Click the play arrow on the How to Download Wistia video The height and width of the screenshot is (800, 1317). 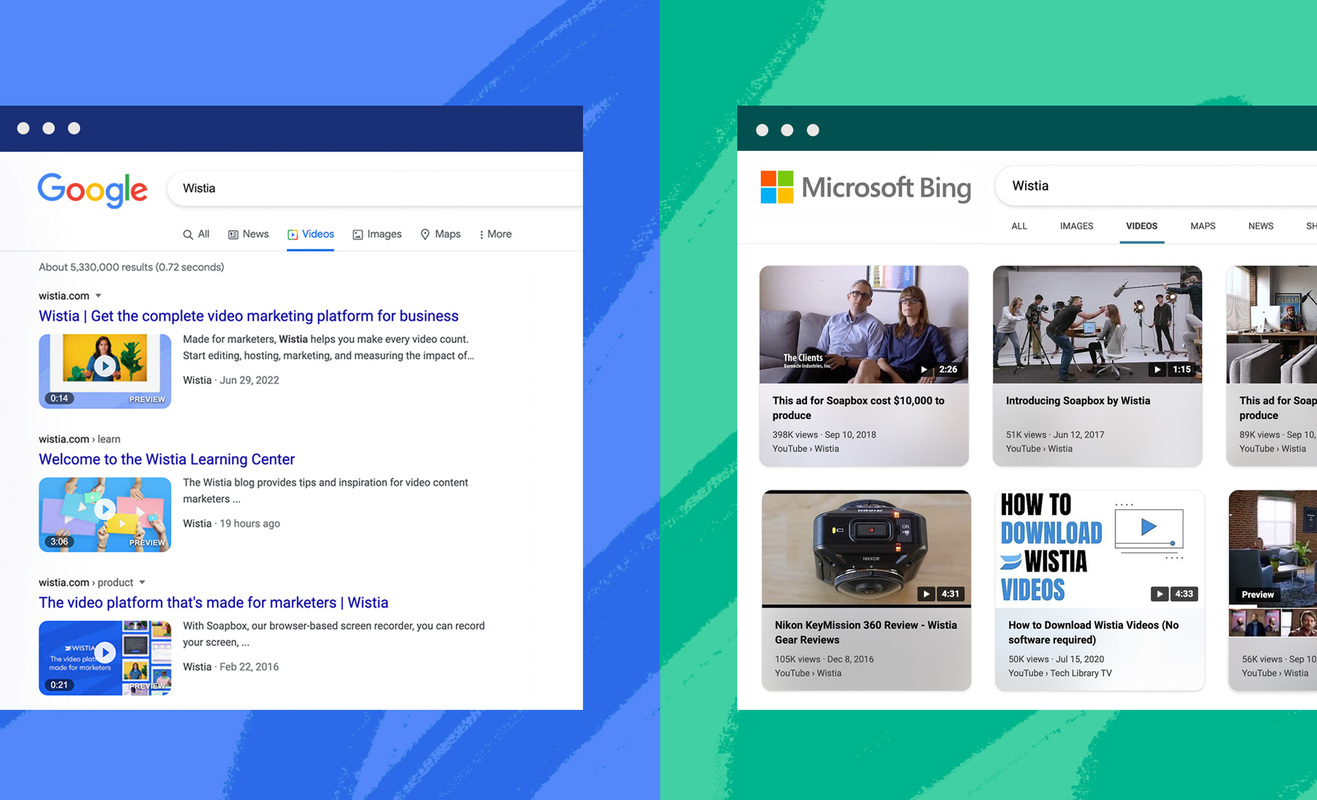point(1158,593)
